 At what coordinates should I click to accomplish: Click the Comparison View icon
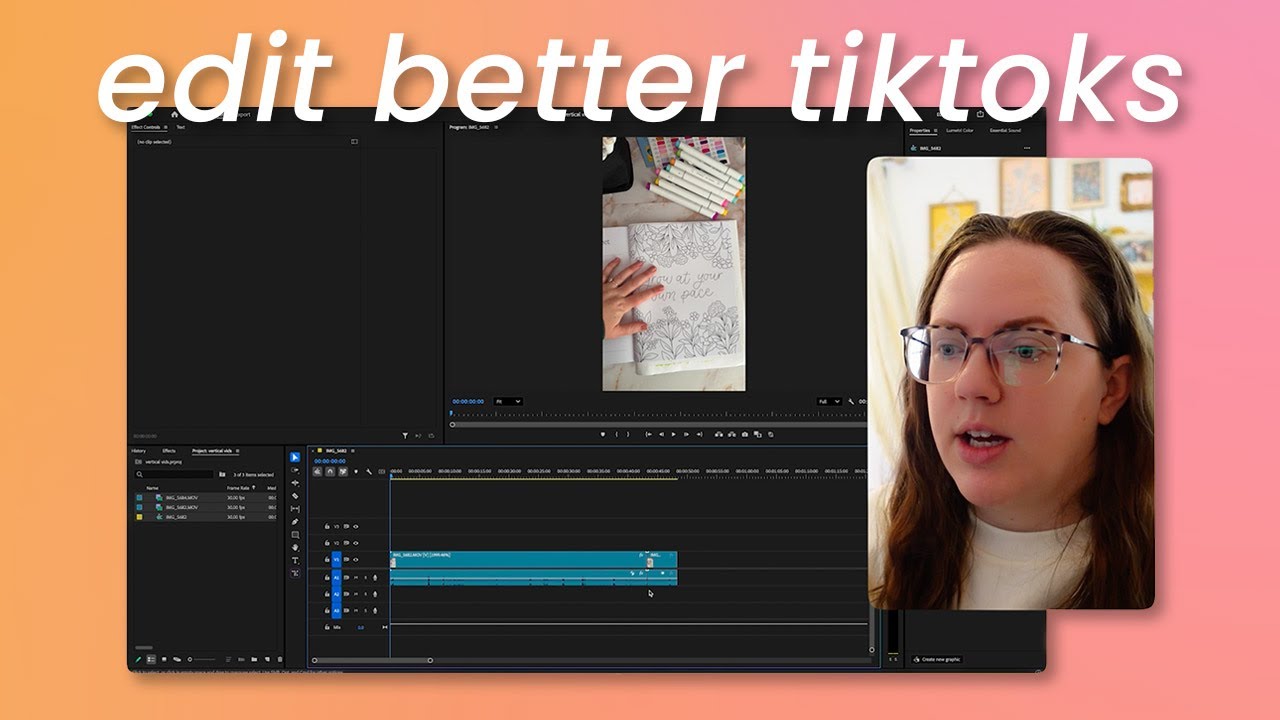[x=758, y=435]
